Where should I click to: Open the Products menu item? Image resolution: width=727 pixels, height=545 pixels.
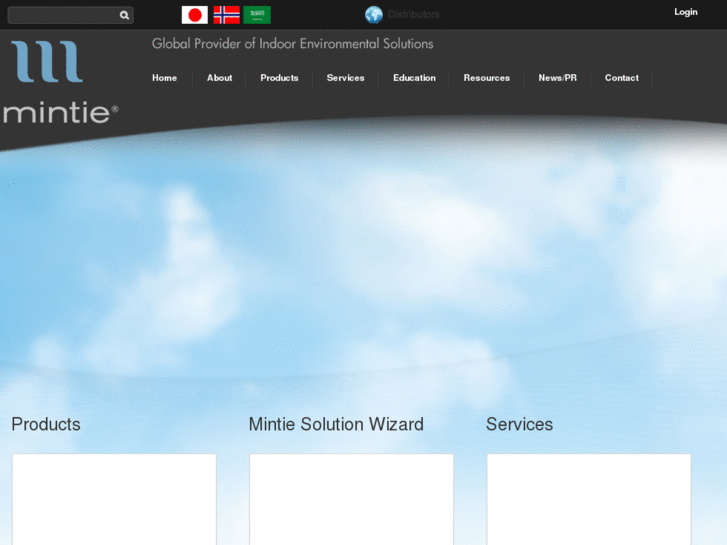[x=279, y=78]
